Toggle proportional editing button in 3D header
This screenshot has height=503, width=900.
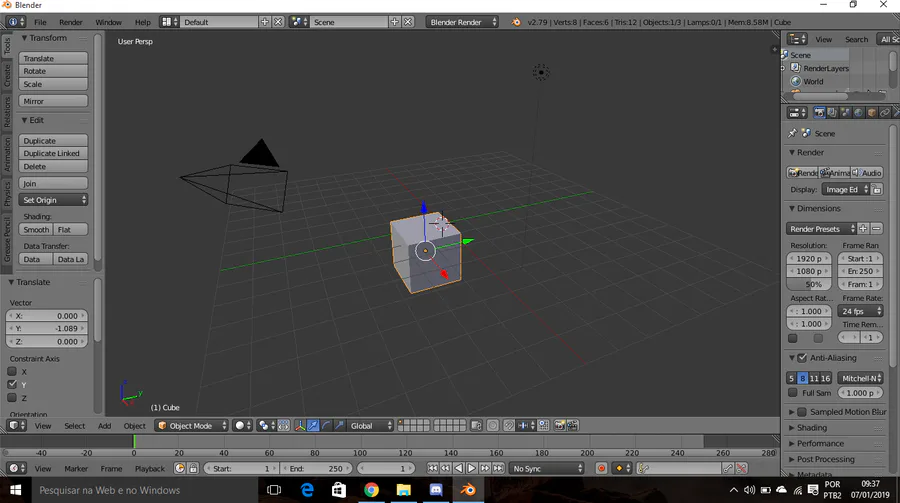click(492, 425)
